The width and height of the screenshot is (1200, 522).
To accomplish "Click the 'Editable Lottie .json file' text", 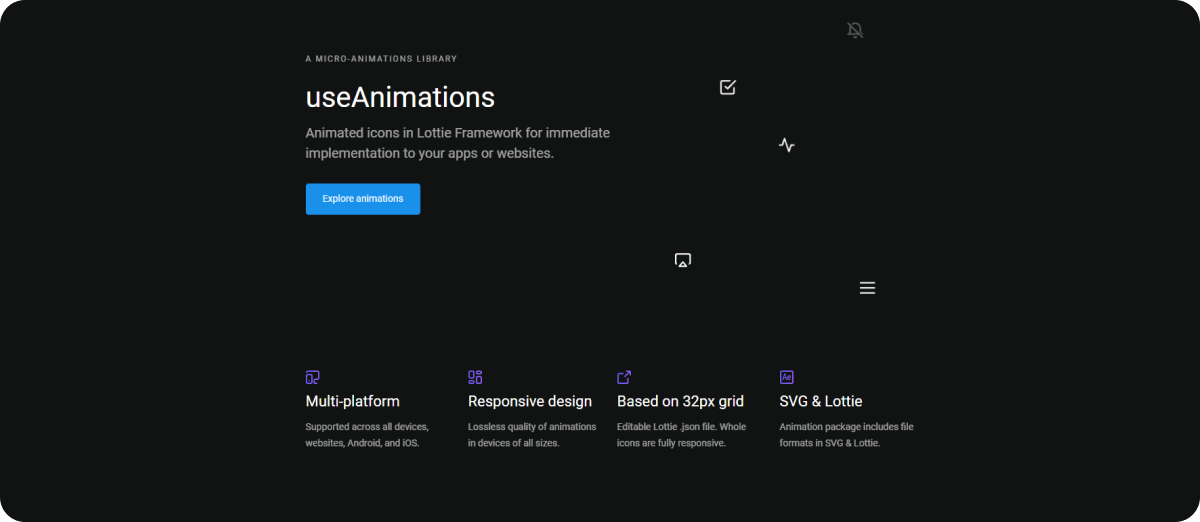I will (682, 434).
